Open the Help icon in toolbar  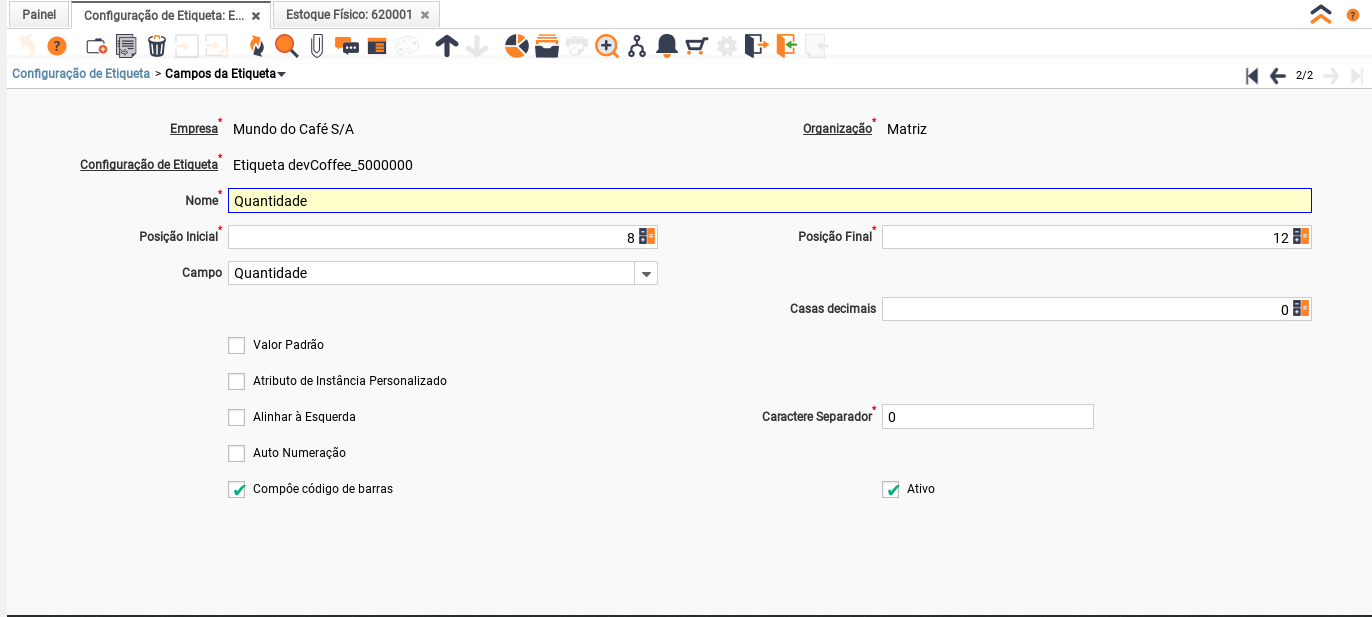click(x=57, y=46)
